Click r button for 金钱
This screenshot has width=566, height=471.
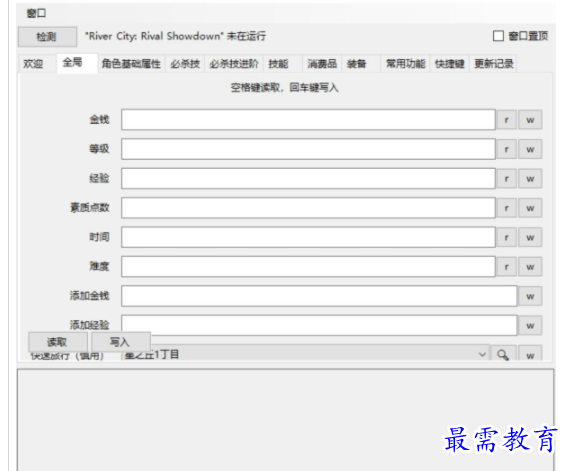[506, 120]
